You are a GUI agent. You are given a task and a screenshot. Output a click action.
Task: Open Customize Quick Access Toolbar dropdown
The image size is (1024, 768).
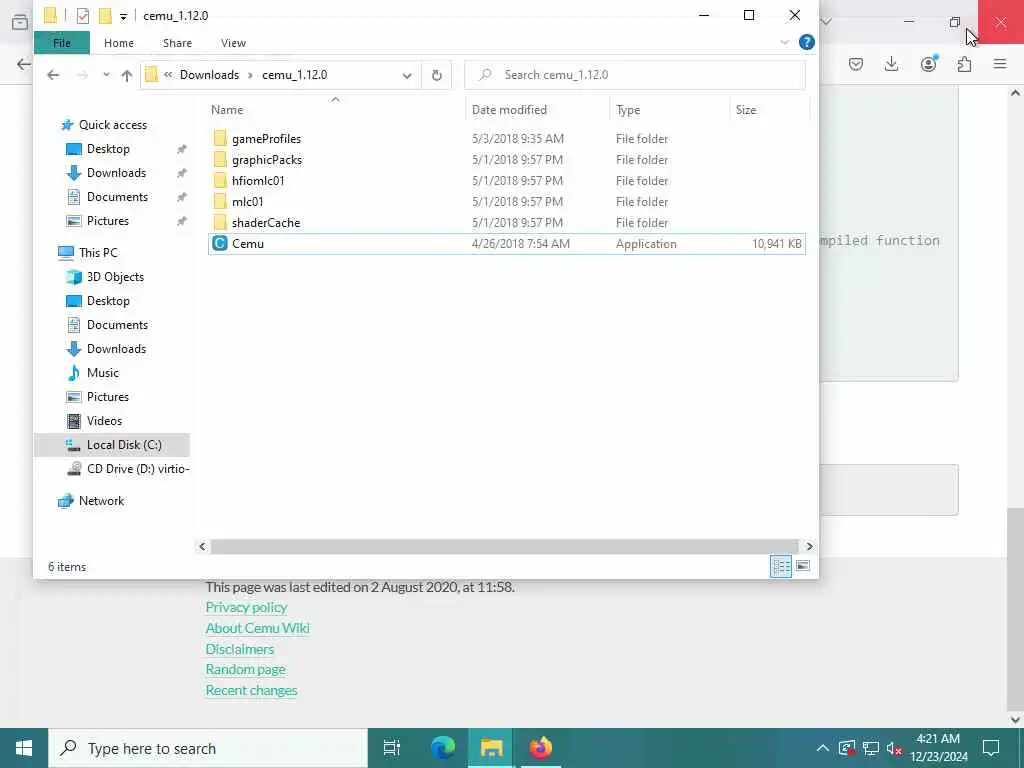123,17
